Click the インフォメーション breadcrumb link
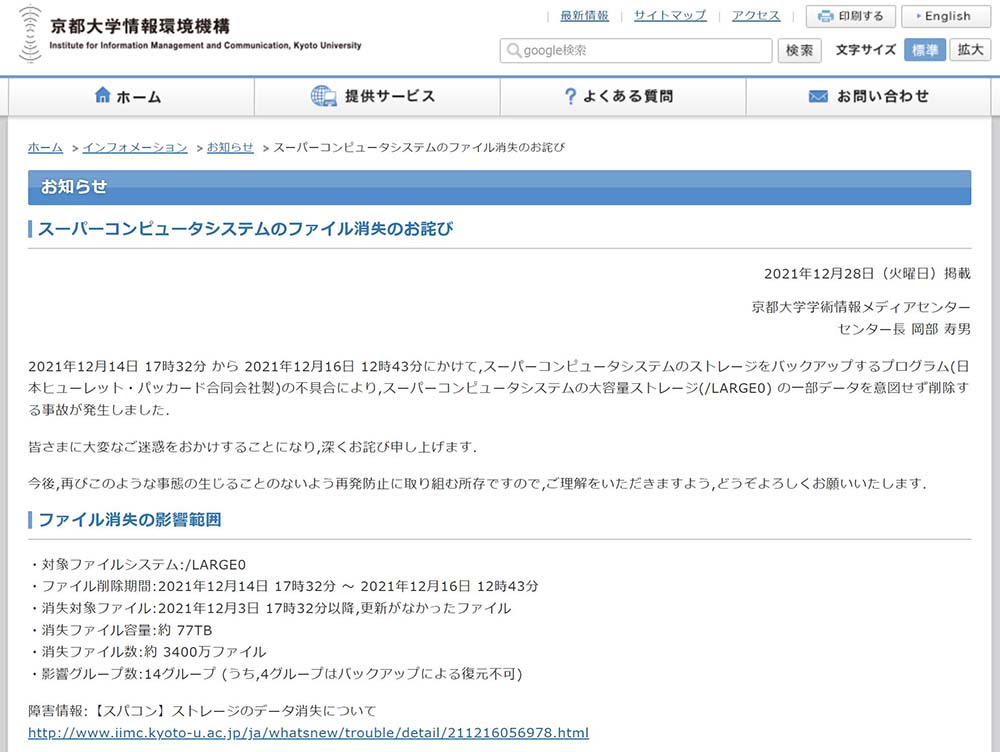Viewport: 1000px width, 752px height. coord(135,147)
